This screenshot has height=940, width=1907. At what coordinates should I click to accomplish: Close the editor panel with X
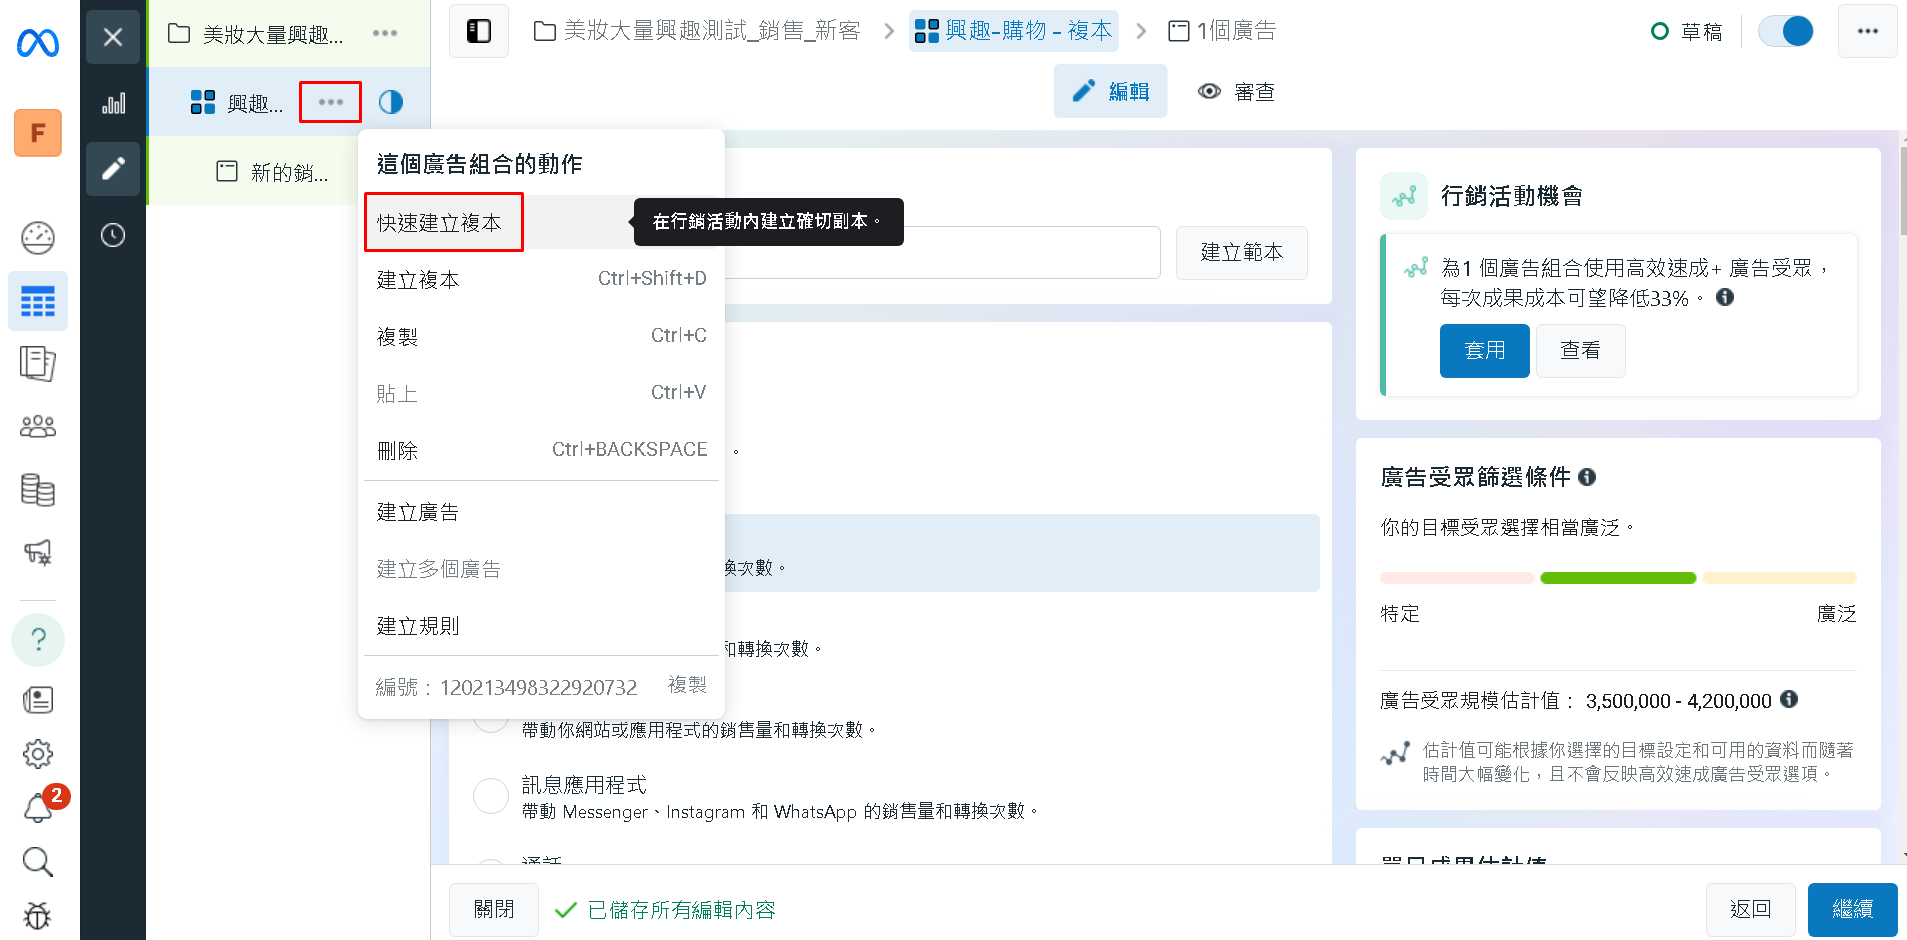113,37
